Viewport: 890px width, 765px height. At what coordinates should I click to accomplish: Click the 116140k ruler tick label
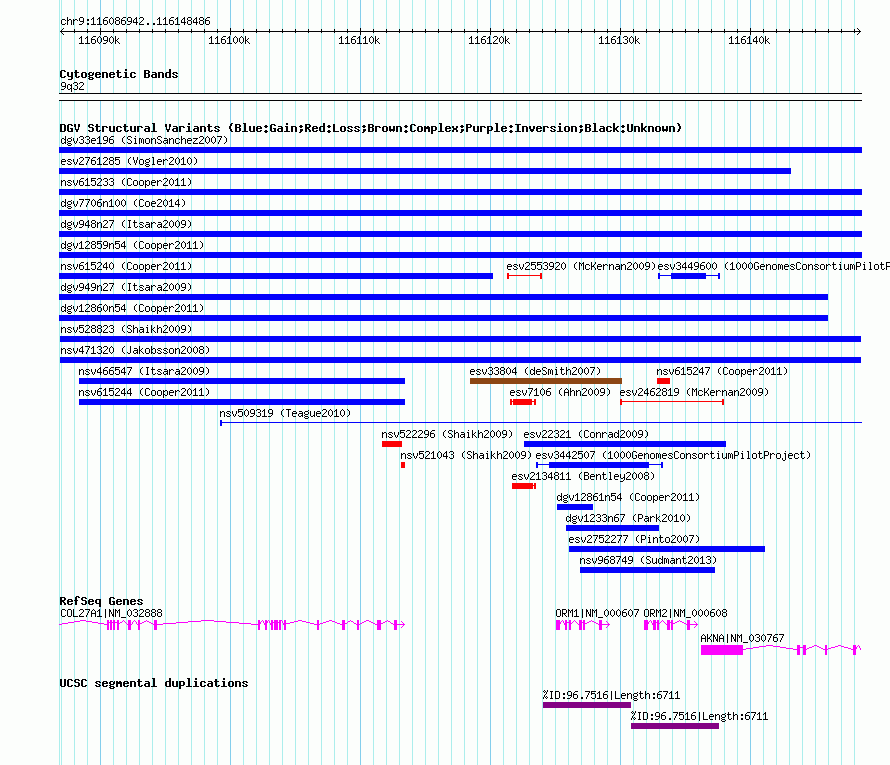click(x=749, y=40)
